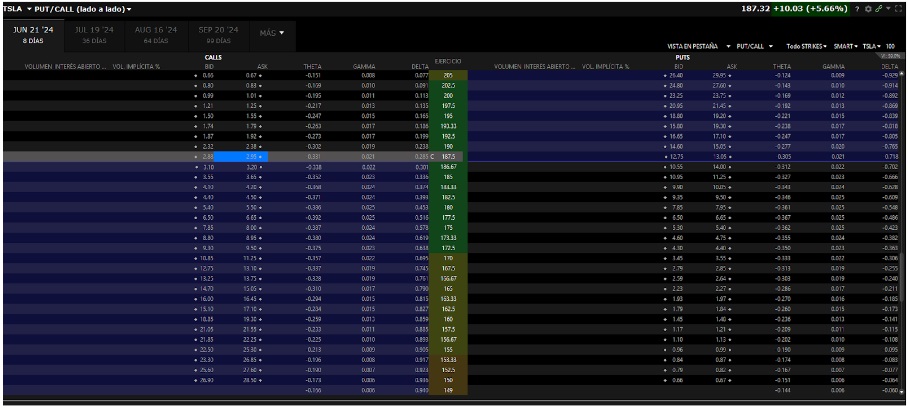Click the highlighted ask price 2.85 cell

[x=252, y=156]
